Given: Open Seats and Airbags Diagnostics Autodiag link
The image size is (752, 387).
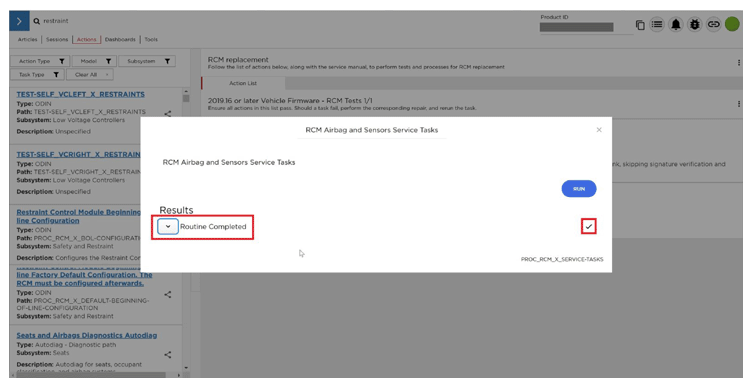Looking at the screenshot, I should (87, 335).
